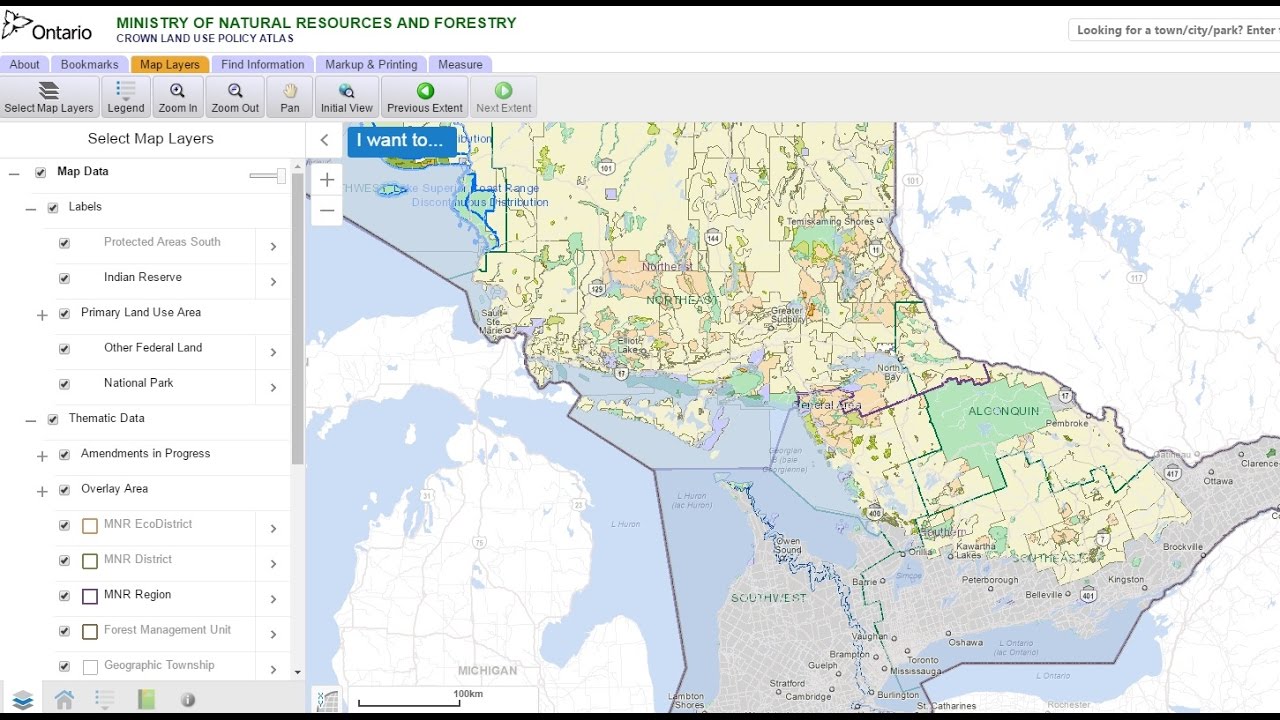Collapse side panel with left chevron
The image size is (1280, 720).
point(324,140)
